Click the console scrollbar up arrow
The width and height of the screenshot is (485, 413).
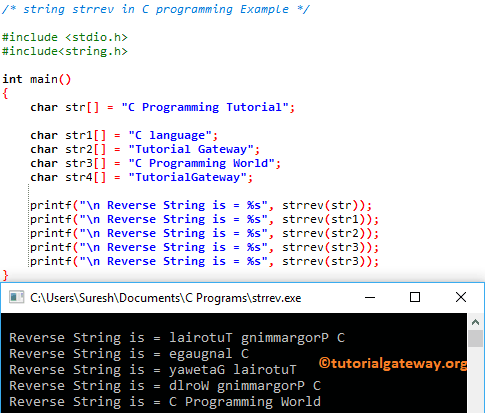pyautogui.click(x=475, y=322)
